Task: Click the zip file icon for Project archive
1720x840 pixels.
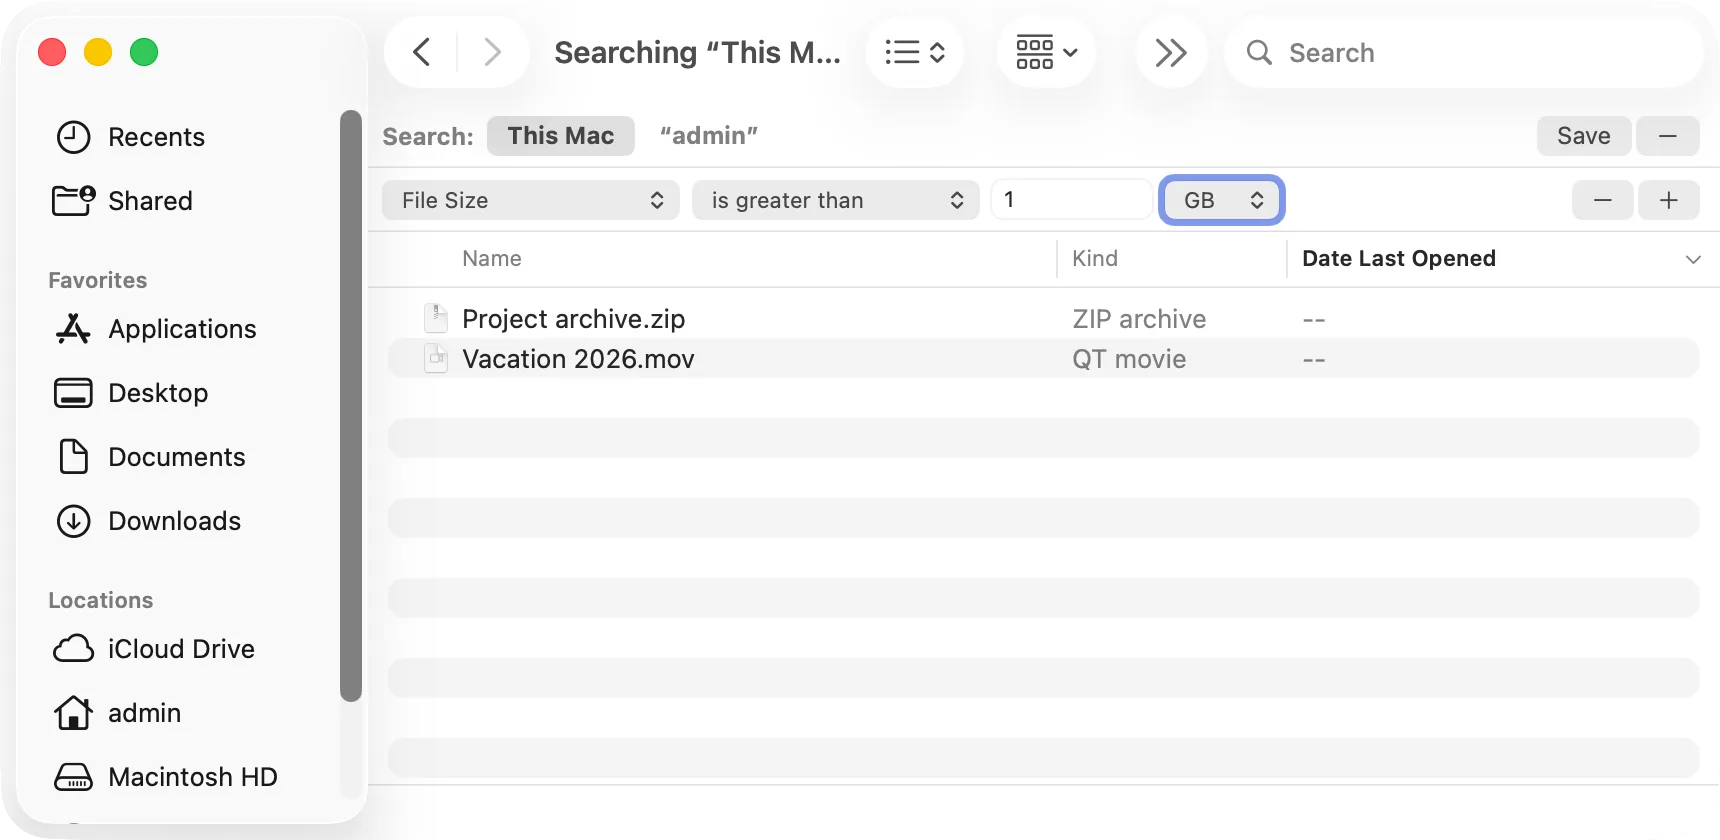Action: click(436, 318)
